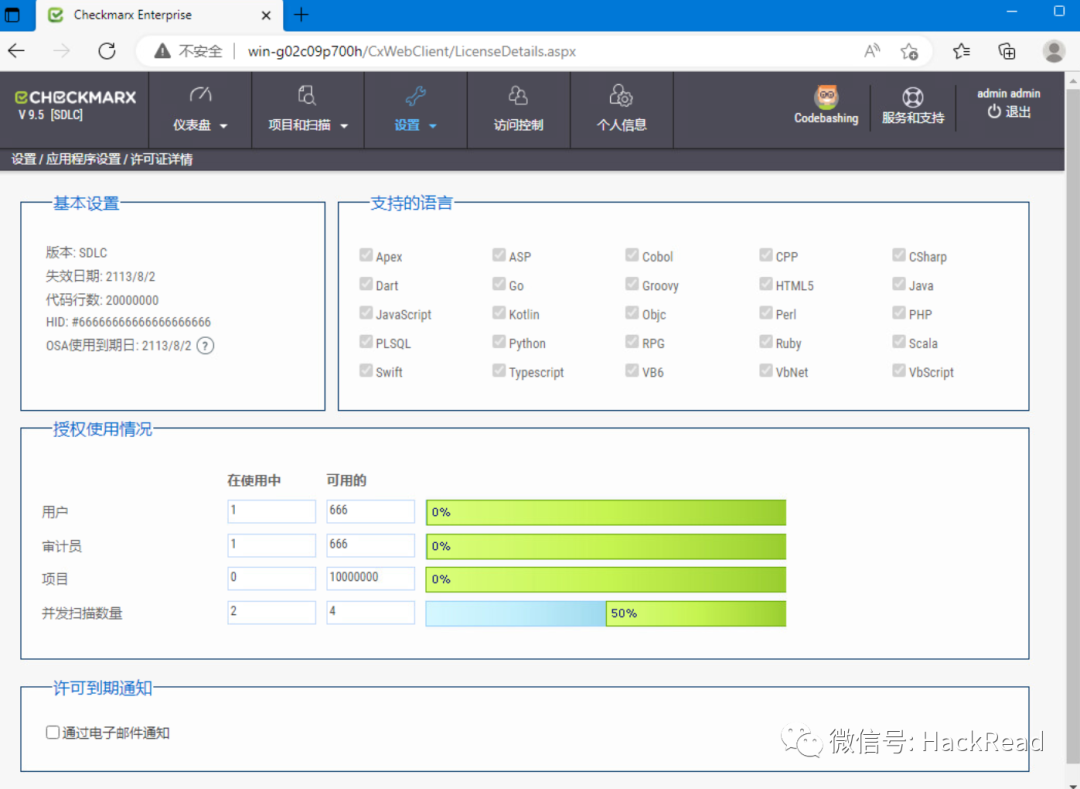Click the concurrent scans 50% progress bar
Viewport: 1080px width, 789px height.
(x=605, y=613)
